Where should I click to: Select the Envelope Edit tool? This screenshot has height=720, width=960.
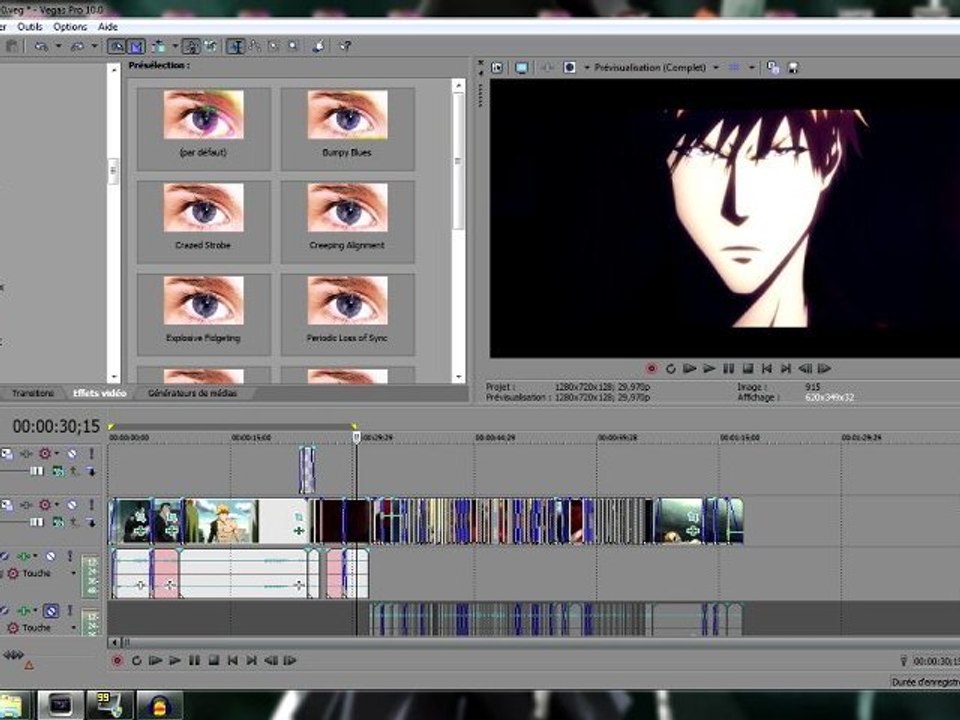[x=255, y=46]
